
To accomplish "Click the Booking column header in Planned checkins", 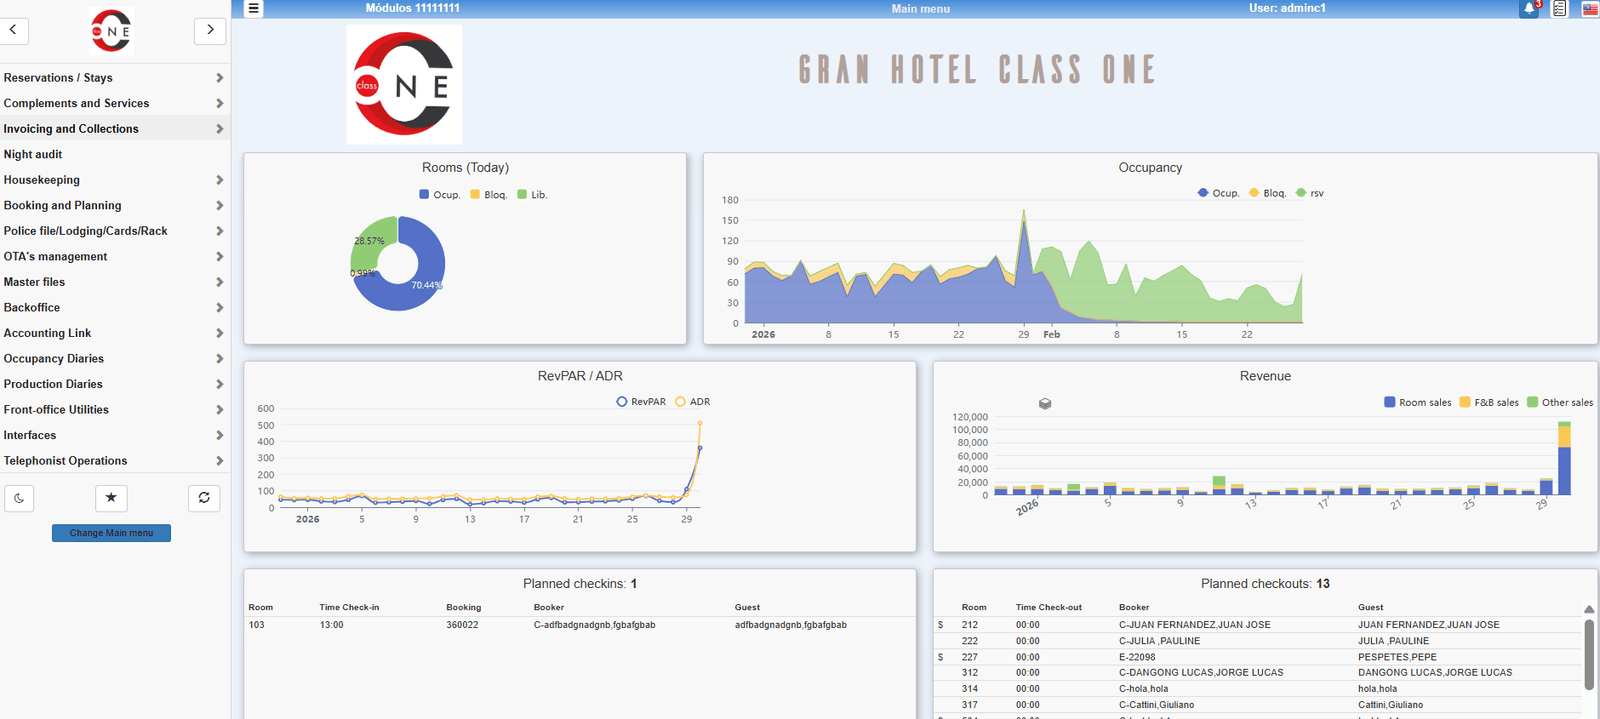I will (463, 607).
